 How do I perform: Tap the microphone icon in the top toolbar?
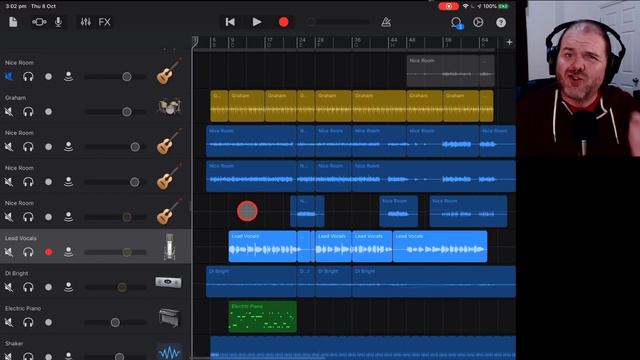tap(58, 22)
